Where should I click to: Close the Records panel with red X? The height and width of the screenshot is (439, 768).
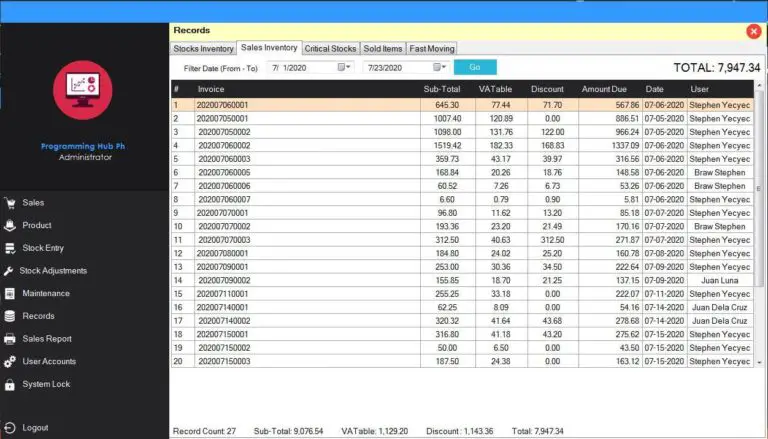(x=753, y=32)
